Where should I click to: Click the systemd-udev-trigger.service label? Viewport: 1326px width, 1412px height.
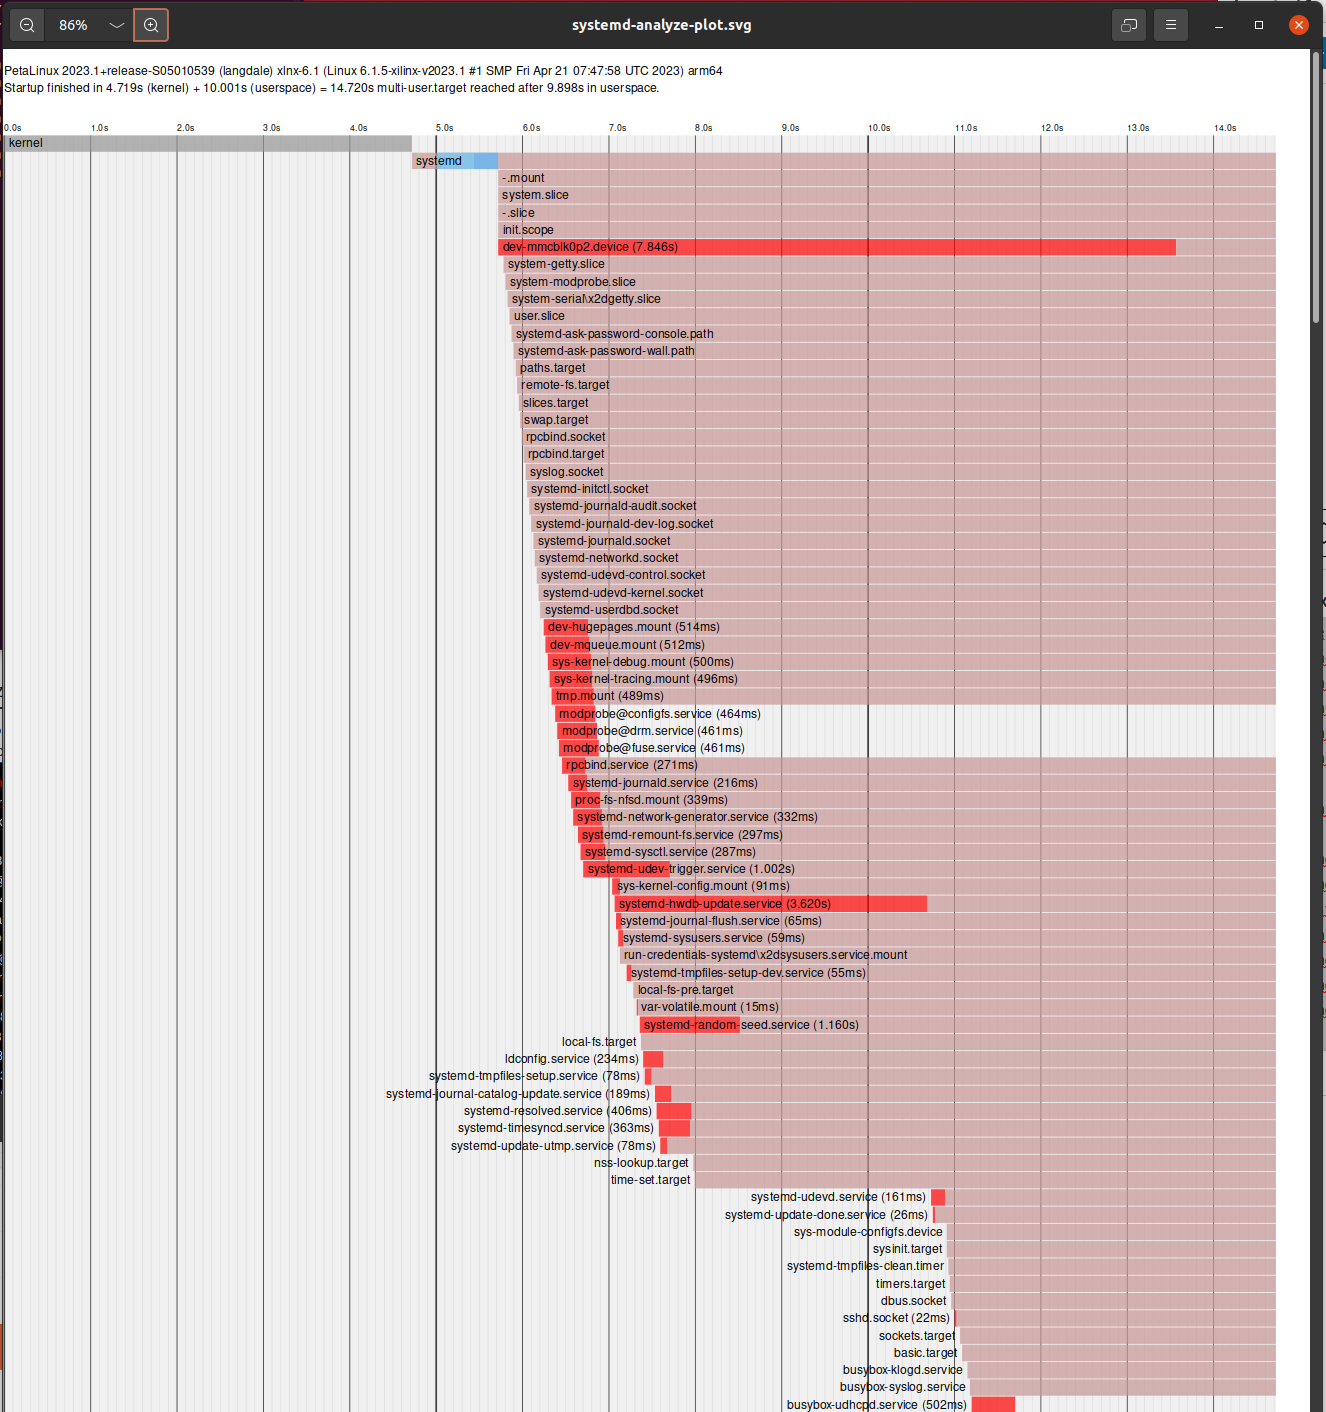click(x=690, y=869)
